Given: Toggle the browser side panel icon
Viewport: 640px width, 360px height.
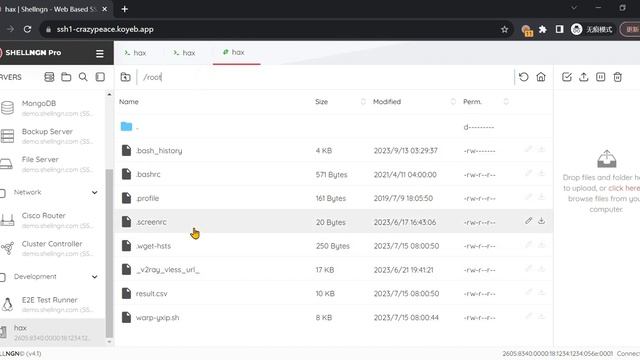Looking at the screenshot, I should [x=560, y=29].
